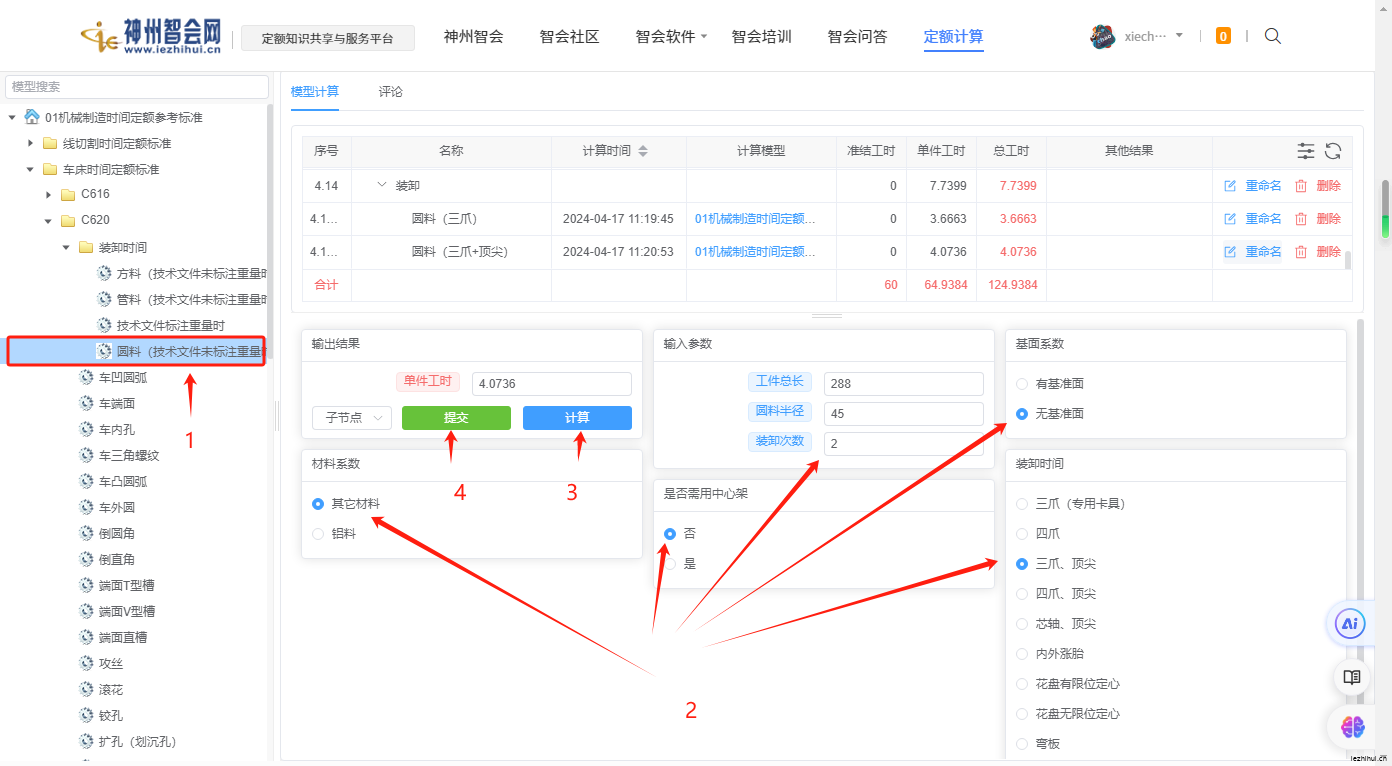Sort by 计算时间 column arrows
The height and width of the screenshot is (766, 1392).
click(643, 151)
